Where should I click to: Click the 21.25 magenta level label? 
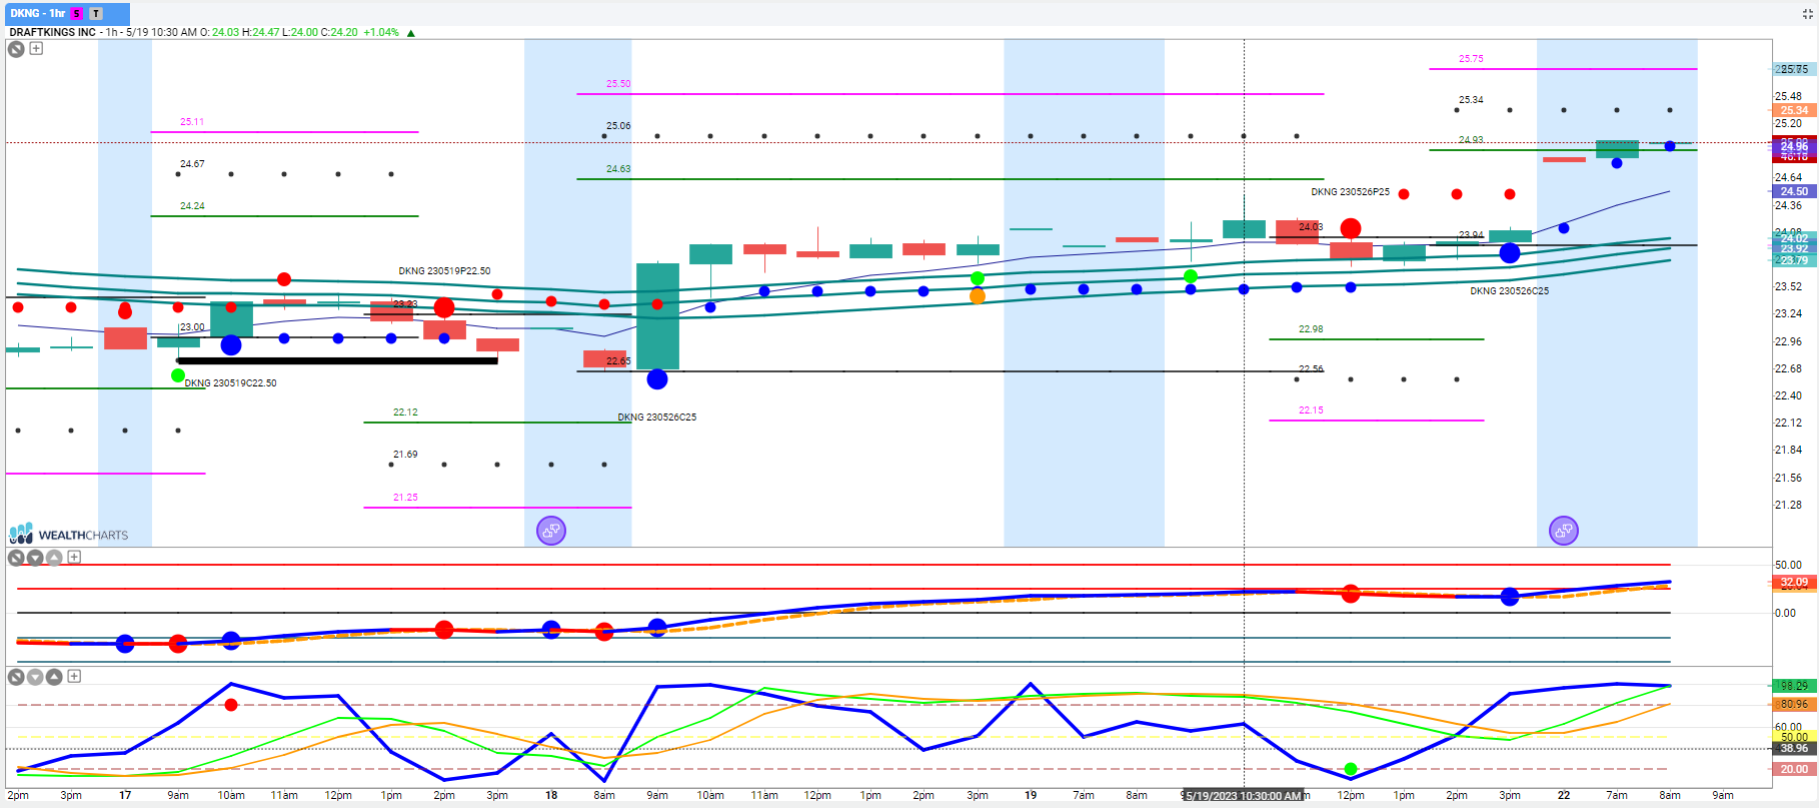405,497
